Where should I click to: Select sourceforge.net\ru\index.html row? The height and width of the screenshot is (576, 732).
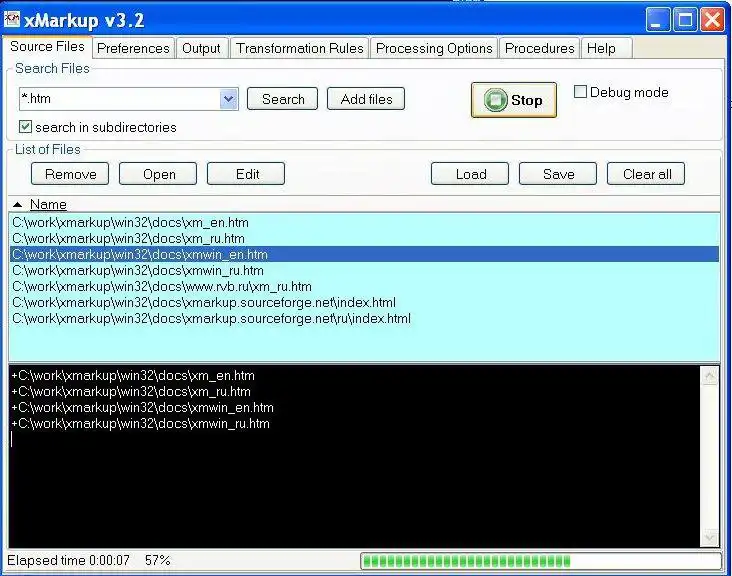point(364,318)
